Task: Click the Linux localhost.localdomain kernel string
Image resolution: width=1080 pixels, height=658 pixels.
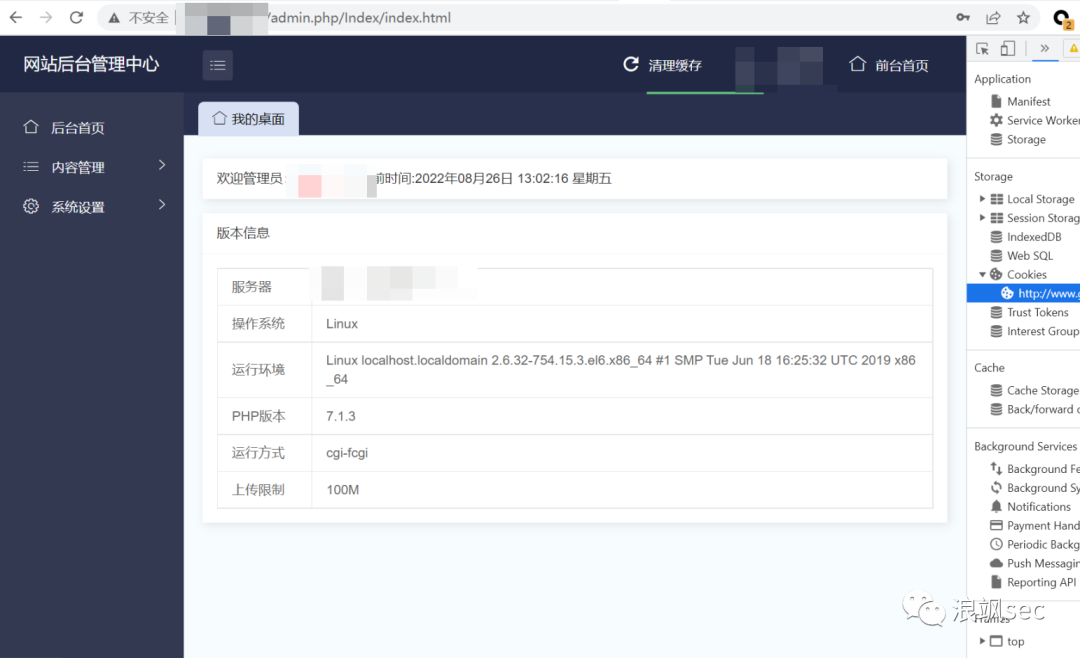Action: point(621,369)
